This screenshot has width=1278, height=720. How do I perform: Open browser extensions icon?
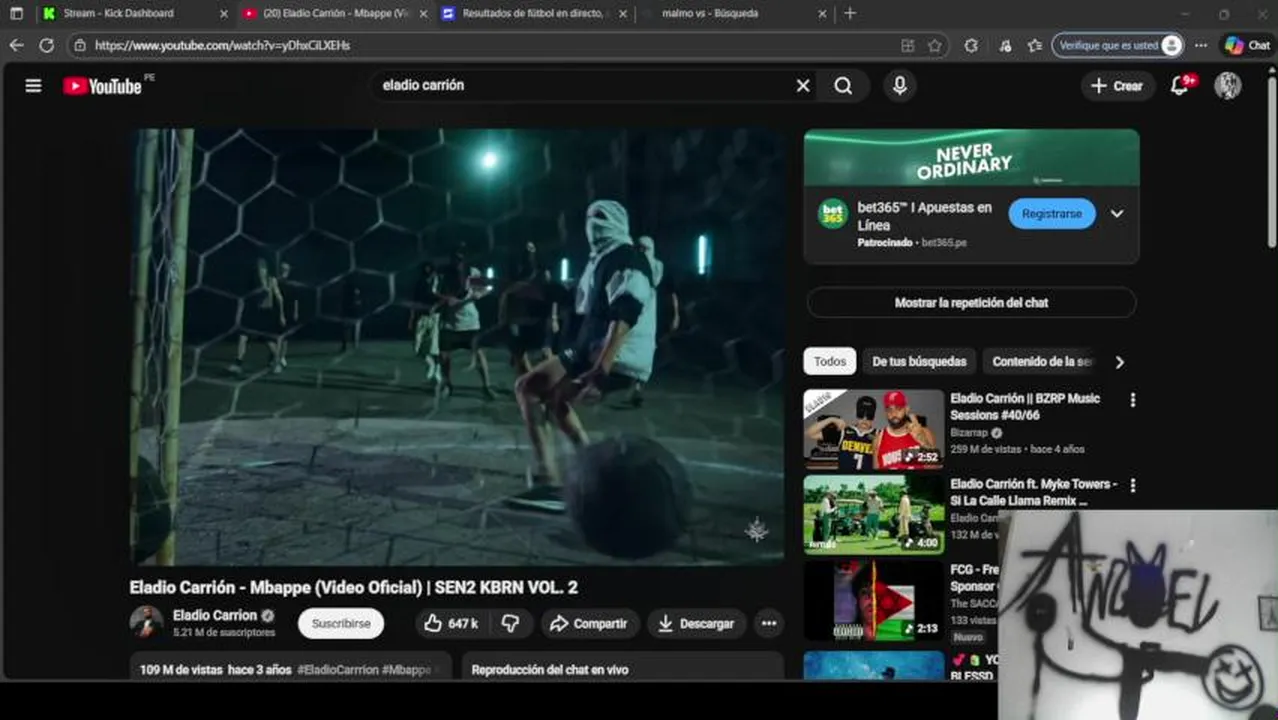[971, 45]
